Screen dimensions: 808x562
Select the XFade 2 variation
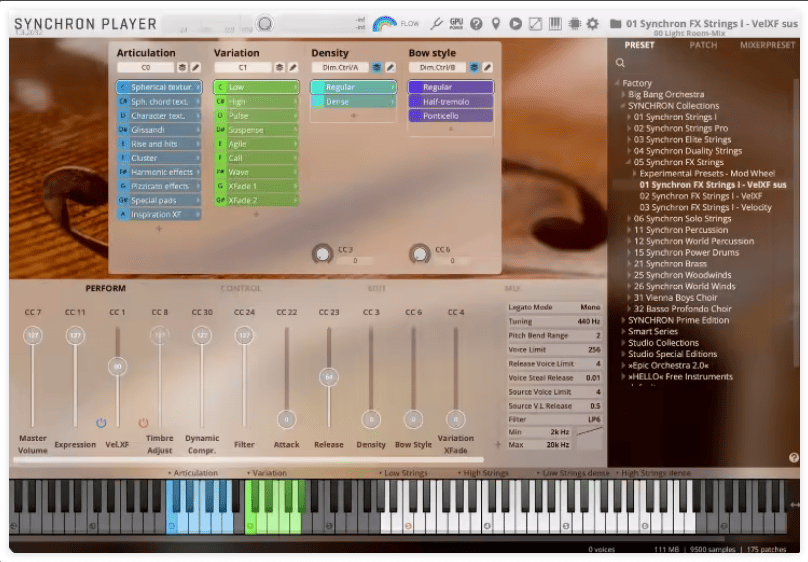point(257,200)
